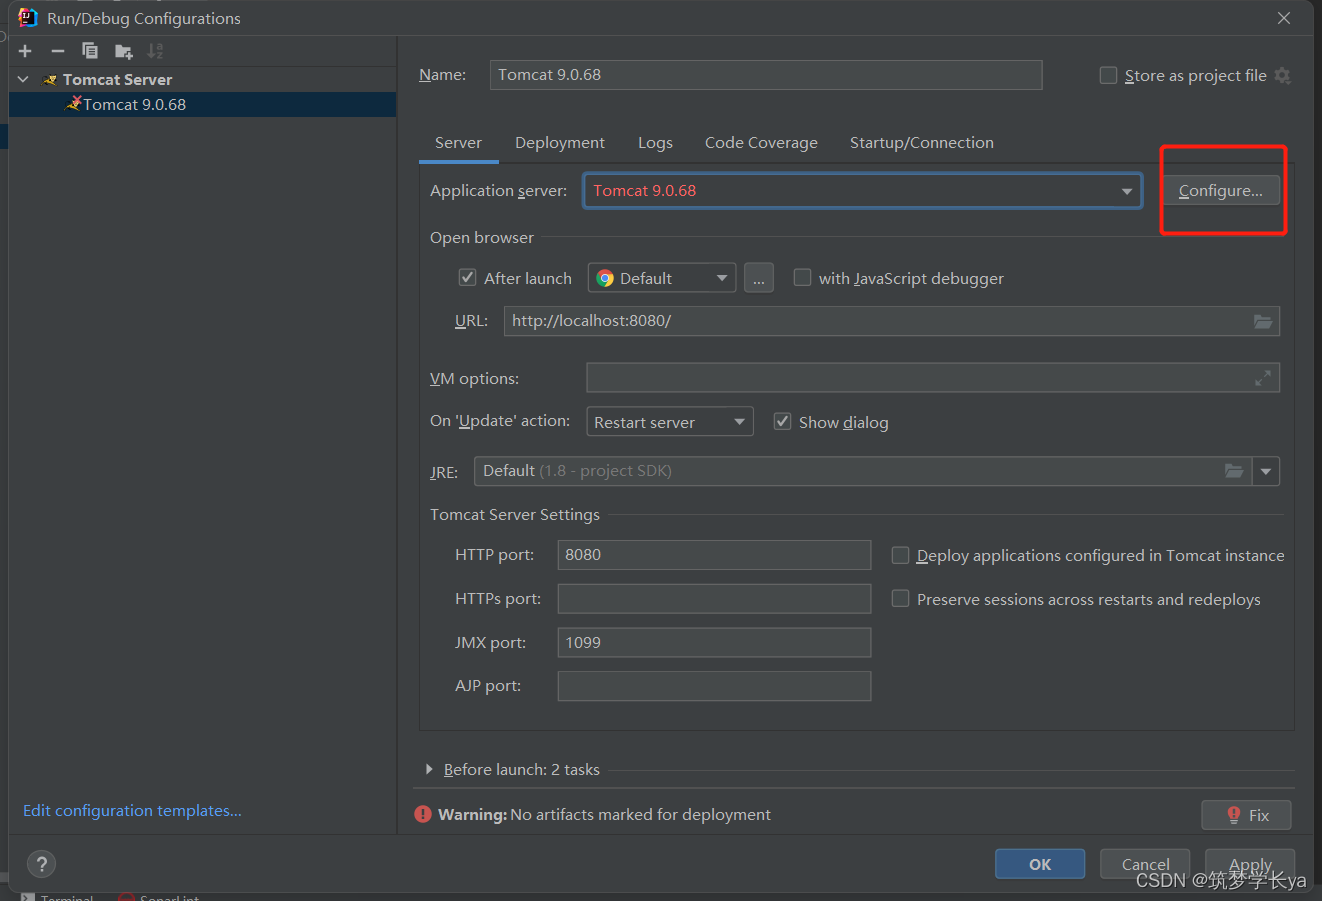Screen dimensions: 1322x901
Task: Click the HTTPs port field
Action: pyautogui.click(x=714, y=598)
